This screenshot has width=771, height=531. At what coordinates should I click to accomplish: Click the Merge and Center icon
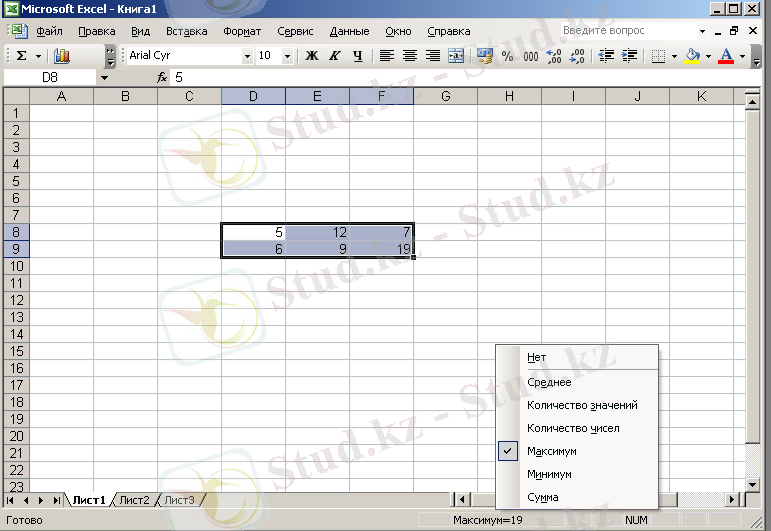point(456,56)
